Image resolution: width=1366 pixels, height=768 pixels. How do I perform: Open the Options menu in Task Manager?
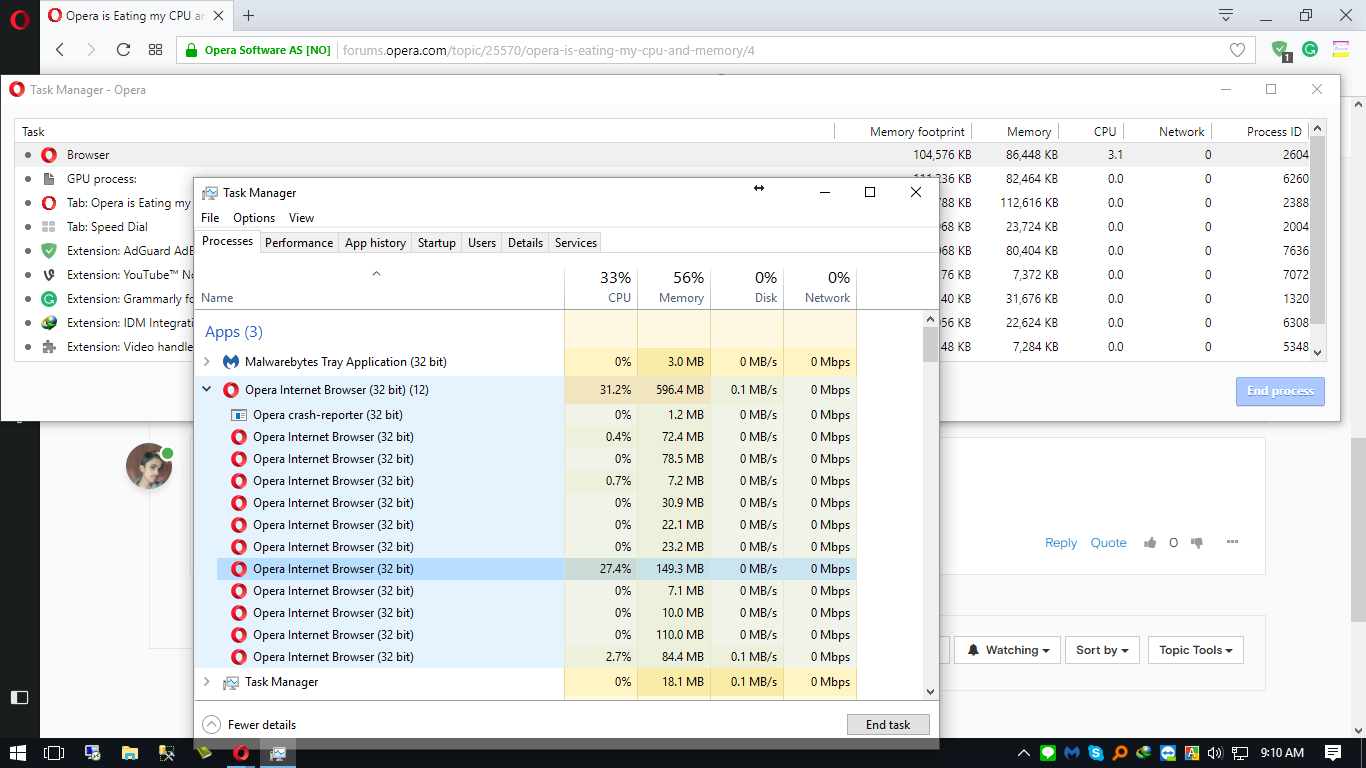click(253, 217)
